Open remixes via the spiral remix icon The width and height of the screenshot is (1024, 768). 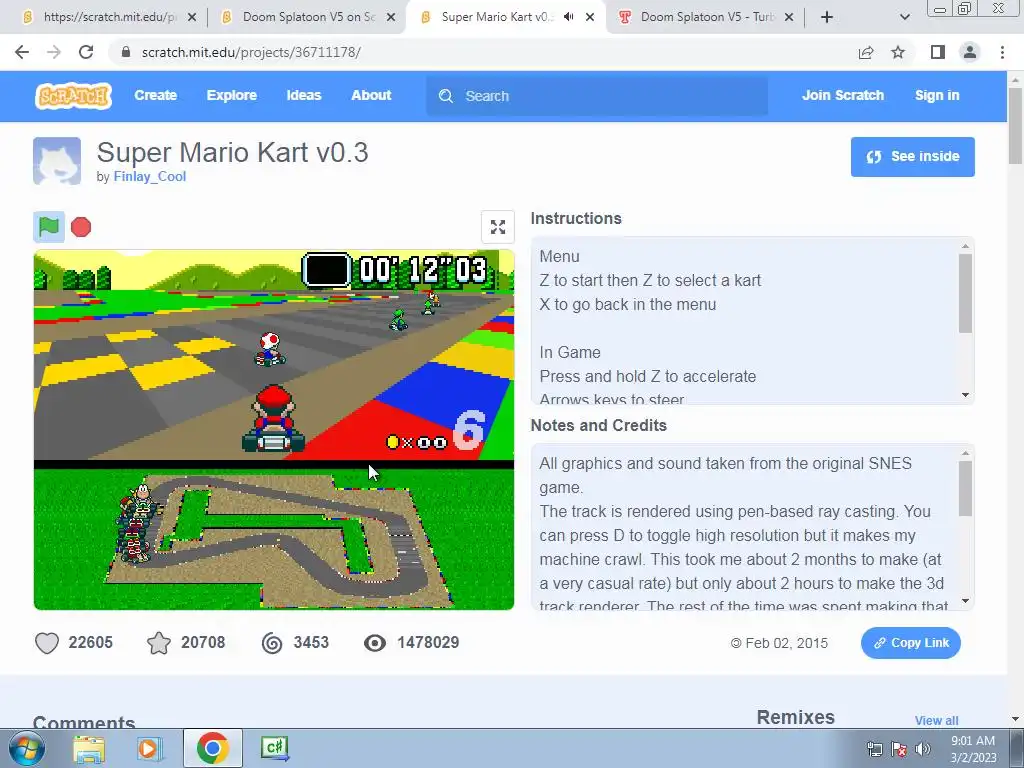tap(272, 643)
